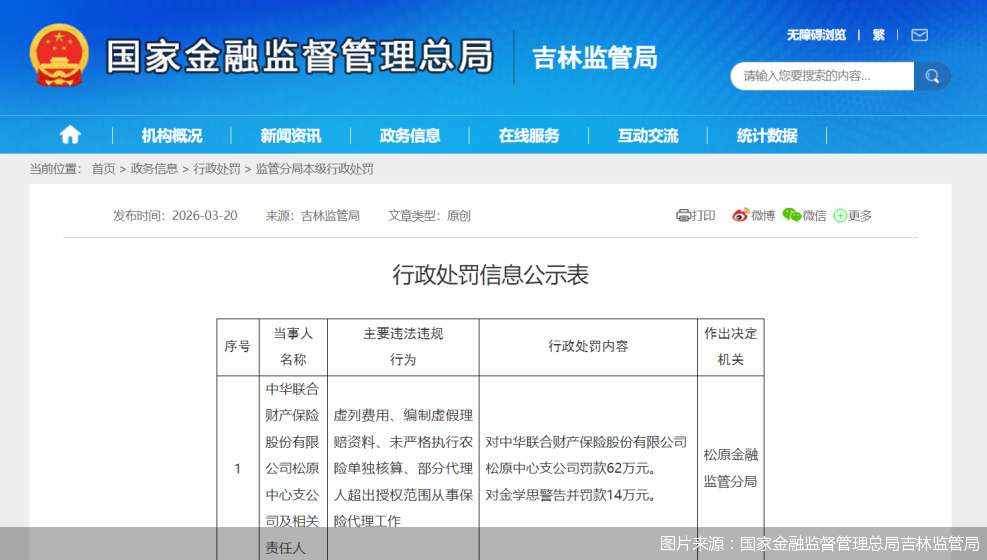Click the national emblem logo
987x560 pixels.
(59, 56)
